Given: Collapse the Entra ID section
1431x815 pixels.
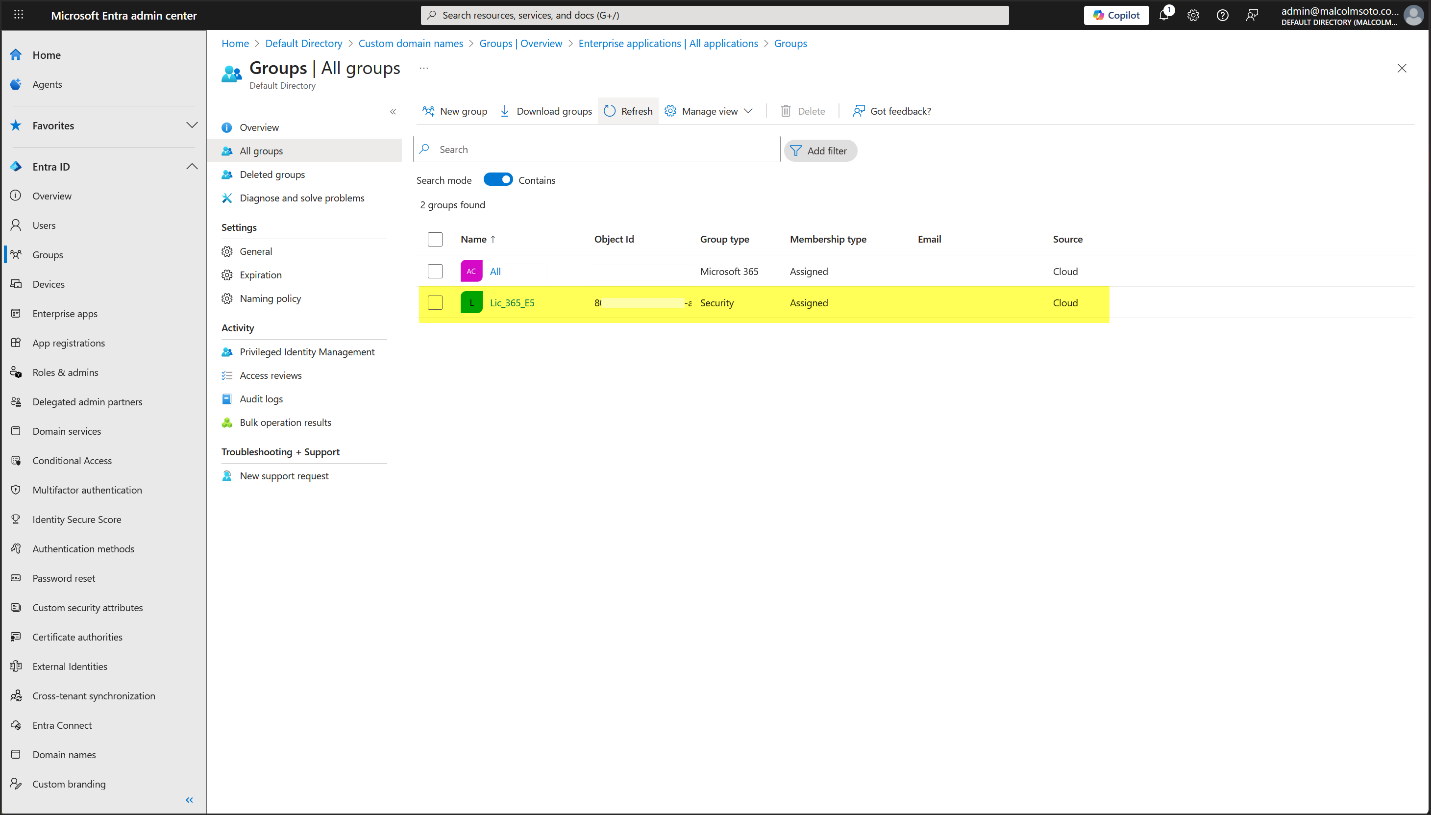Looking at the screenshot, I should [192, 167].
